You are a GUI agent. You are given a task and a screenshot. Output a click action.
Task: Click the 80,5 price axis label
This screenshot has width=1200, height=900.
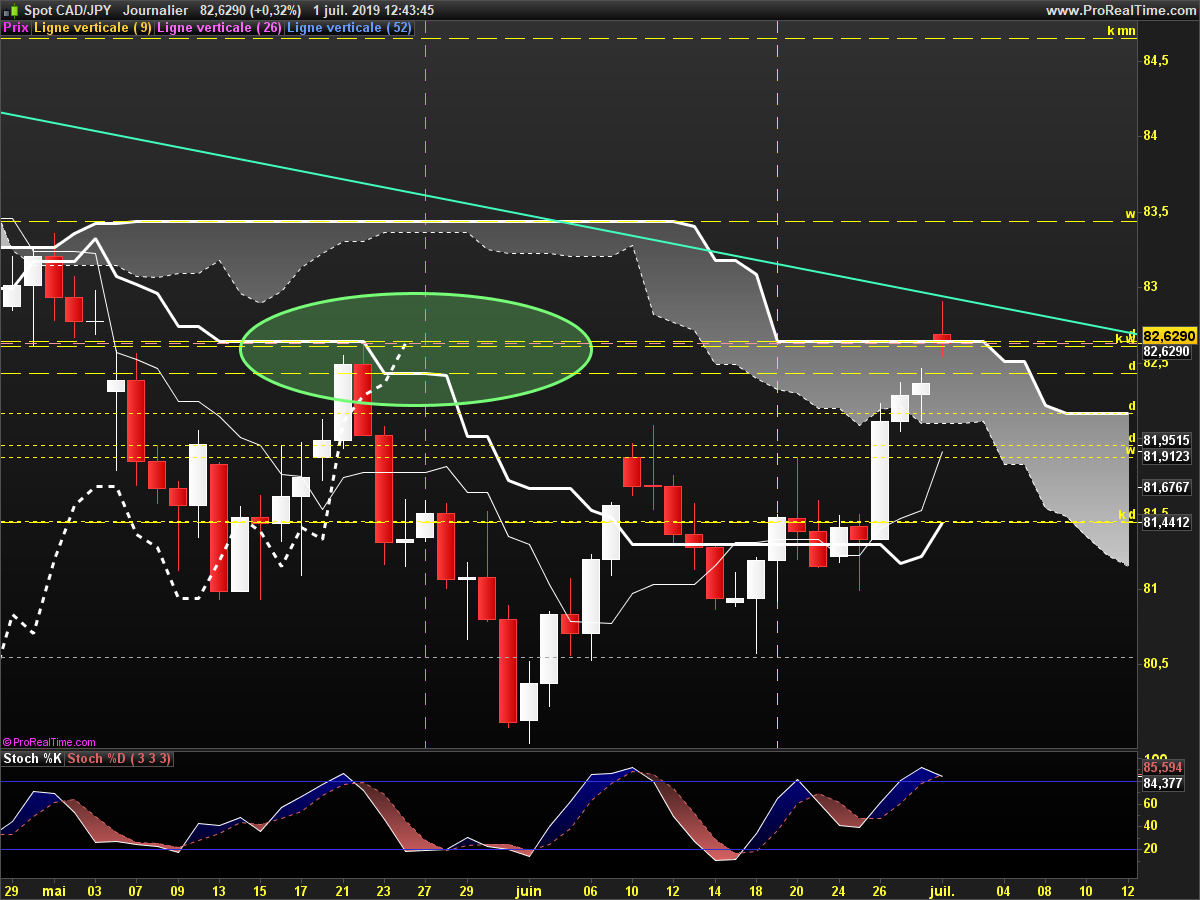1155,664
